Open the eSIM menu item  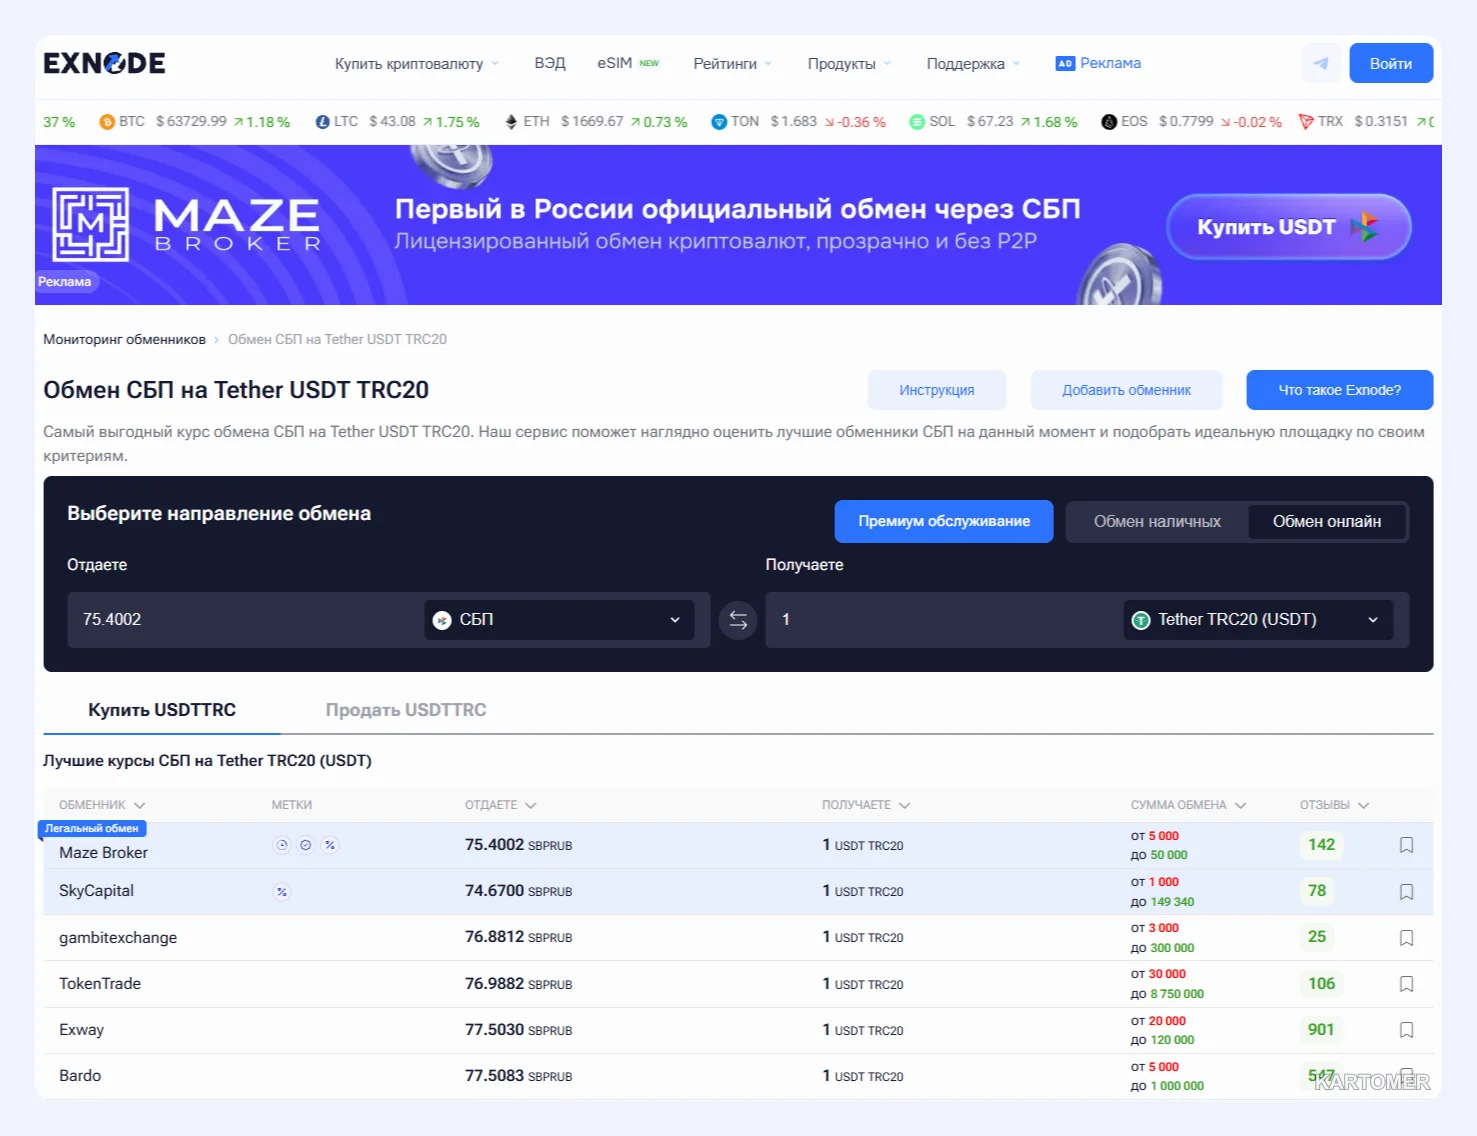click(628, 63)
